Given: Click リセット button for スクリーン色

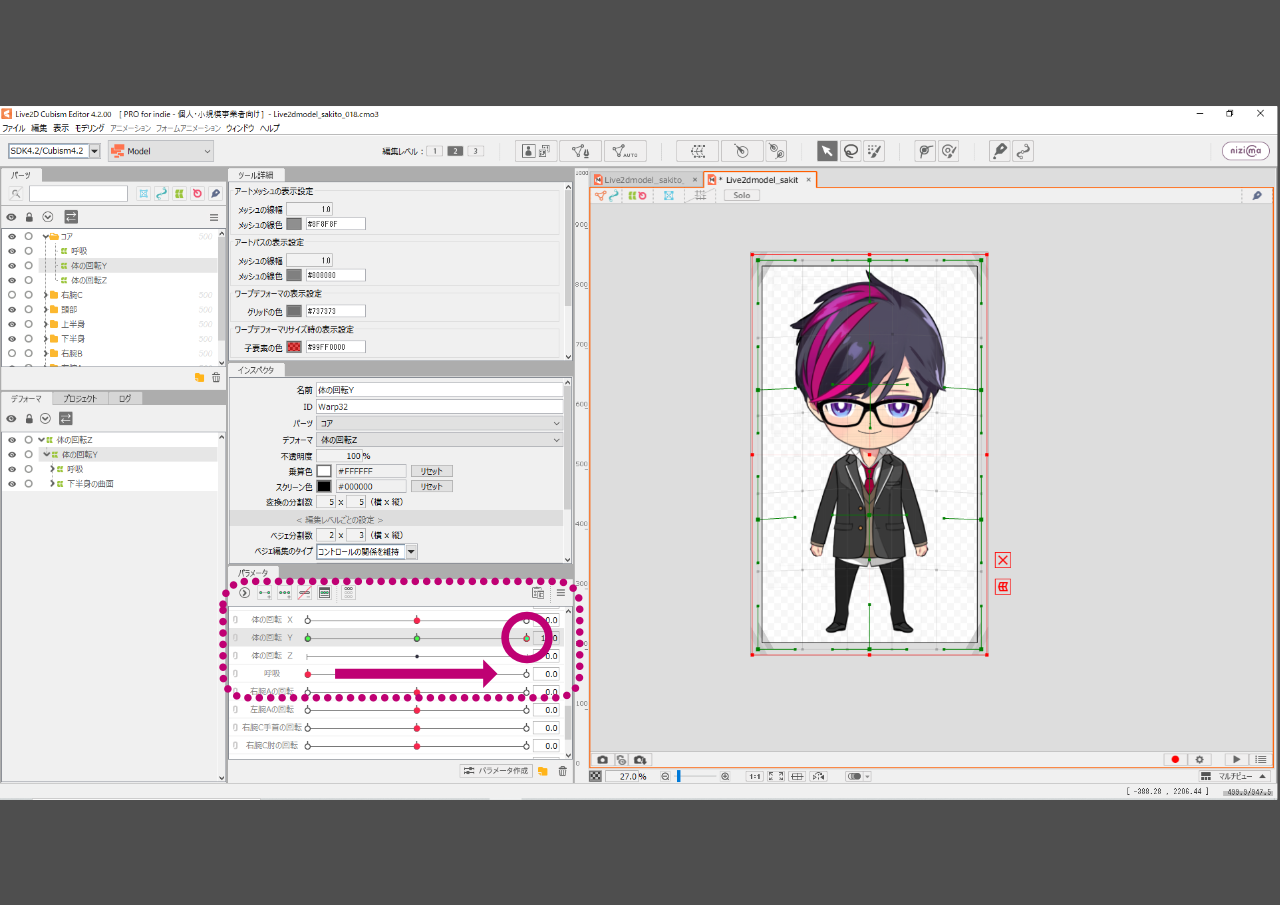Looking at the screenshot, I should click(x=432, y=487).
